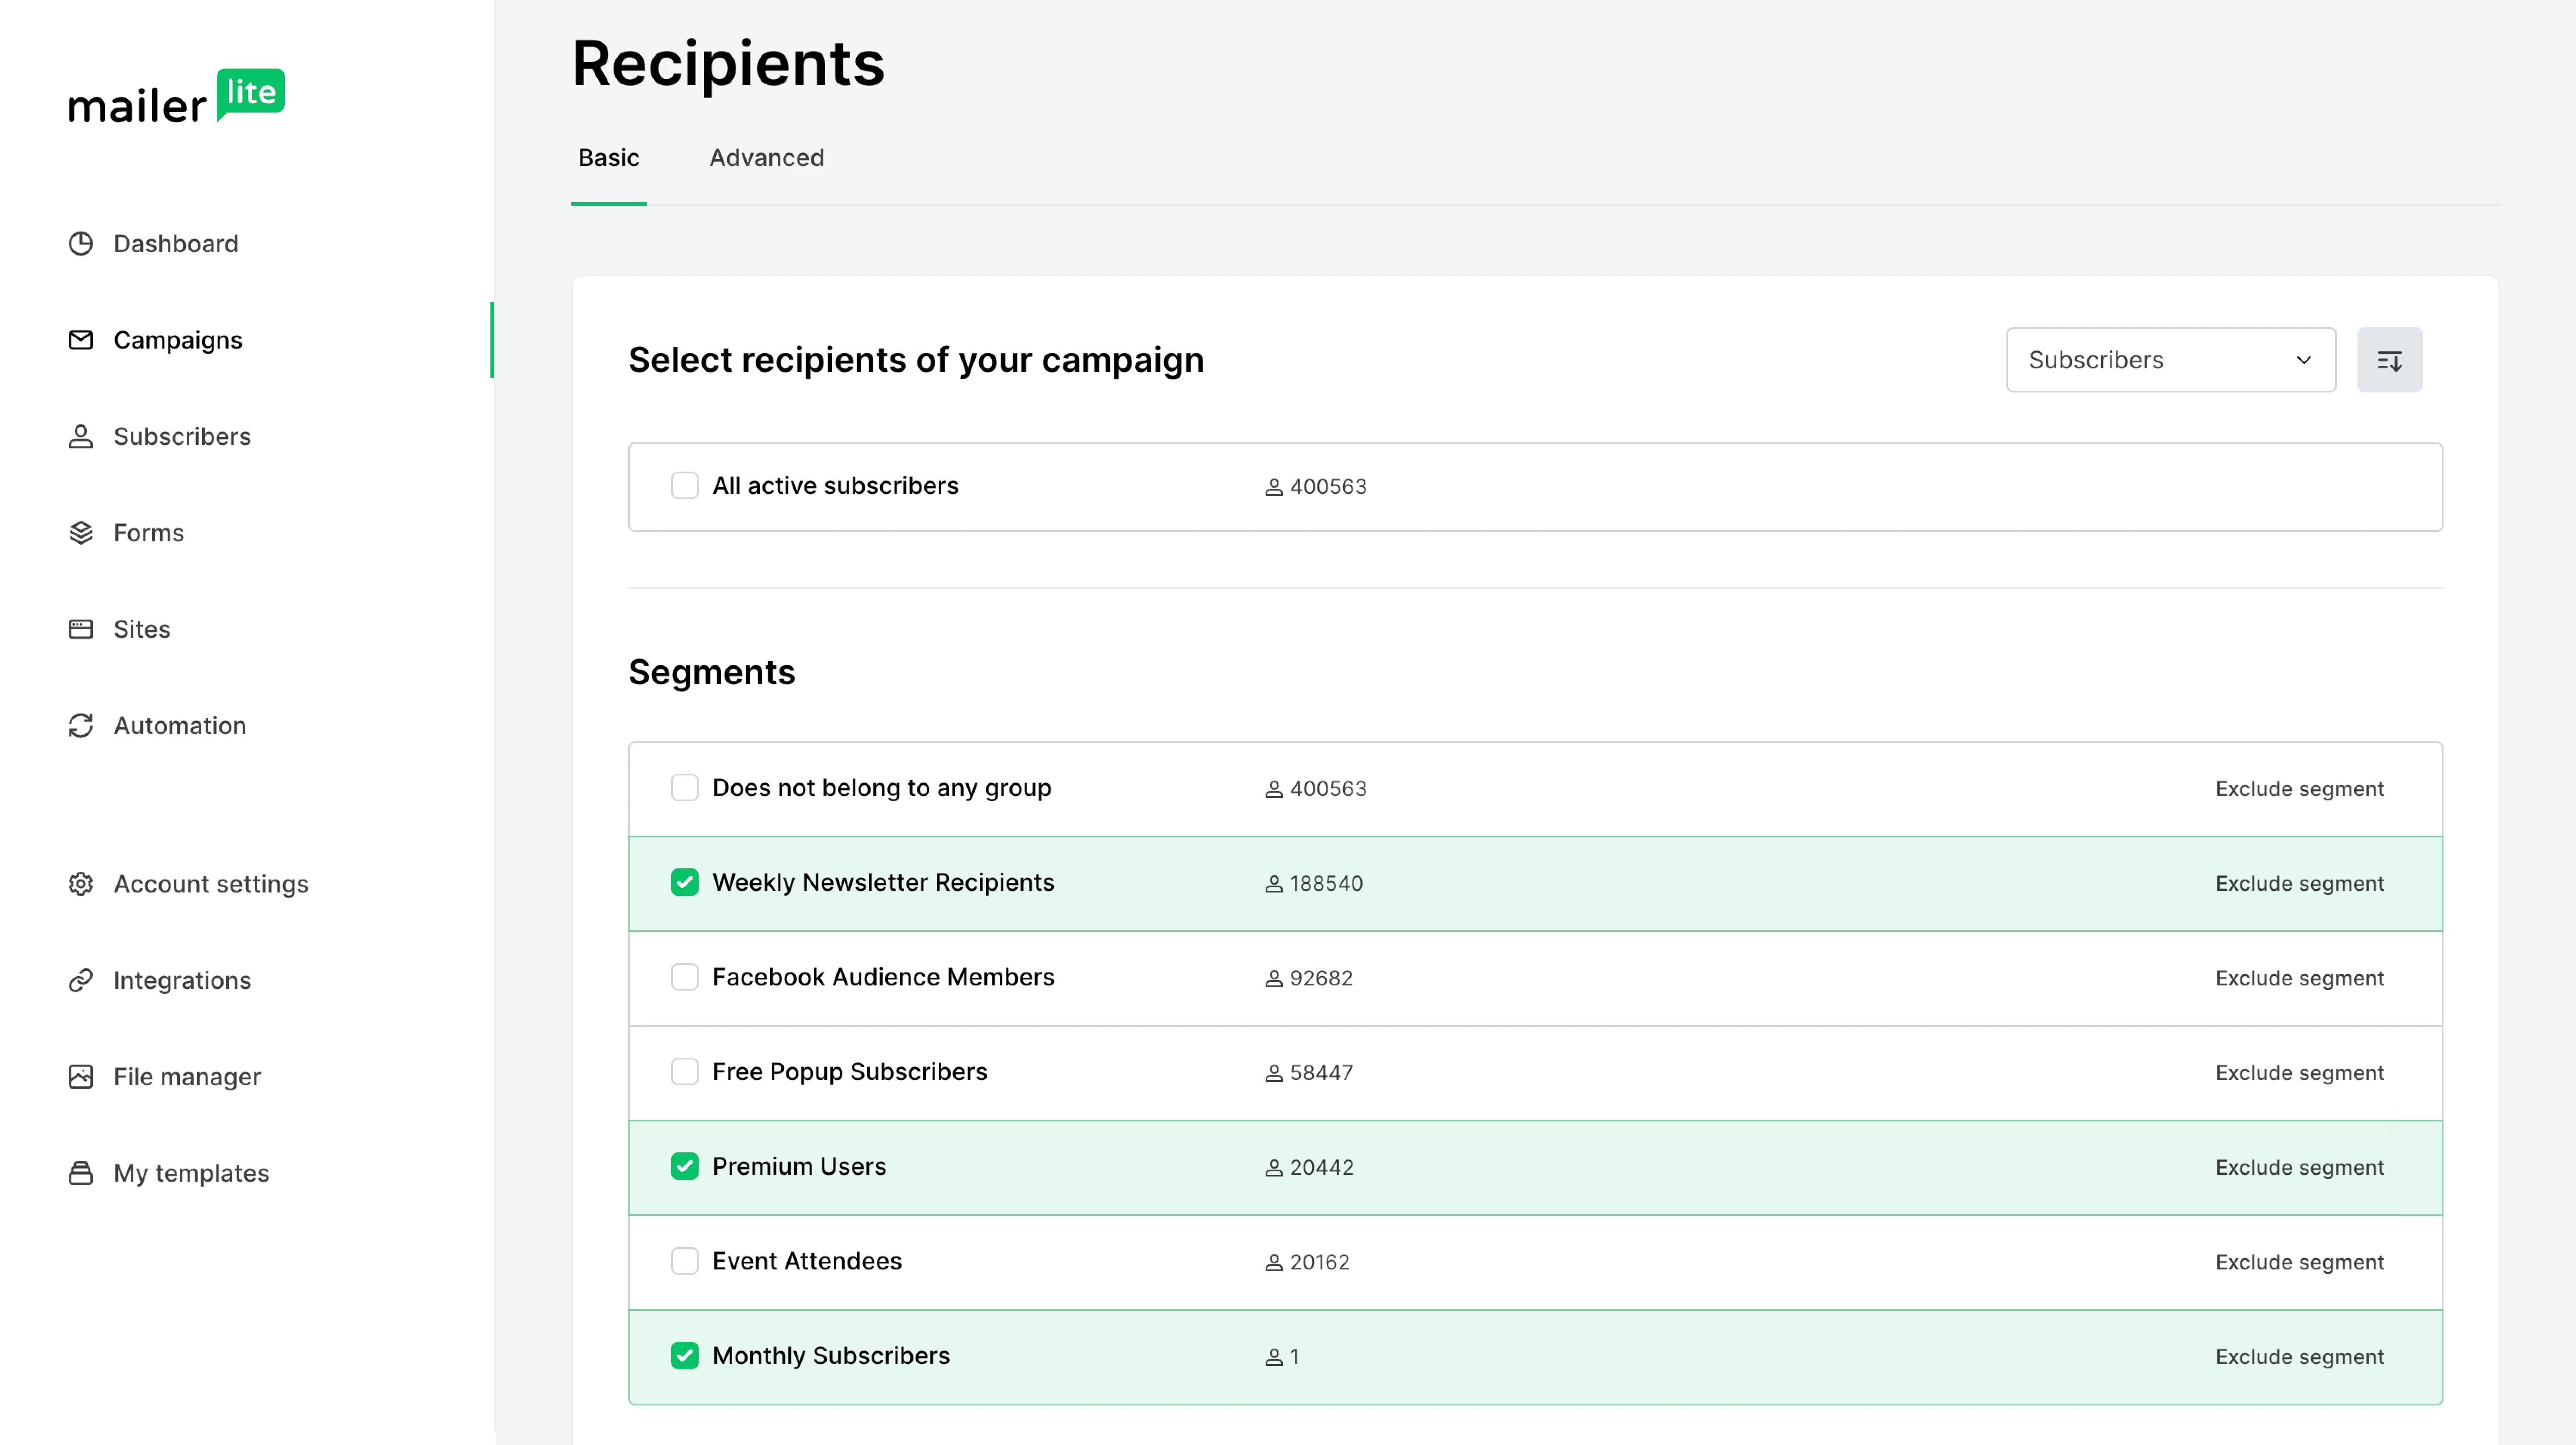
Task: Go to Subscribers page in sidebar
Action: [182, 437]
